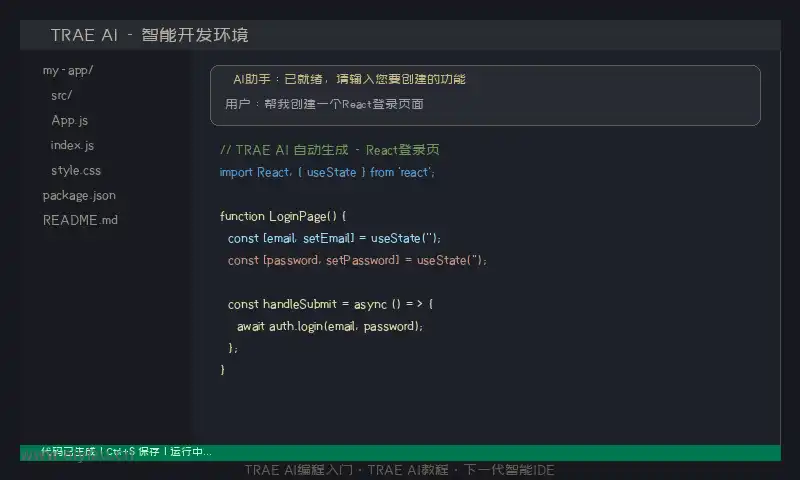Click the const handleSubmit line
Image resolution: width=800 pixels, height=480 pixels.
coord(331,304)
